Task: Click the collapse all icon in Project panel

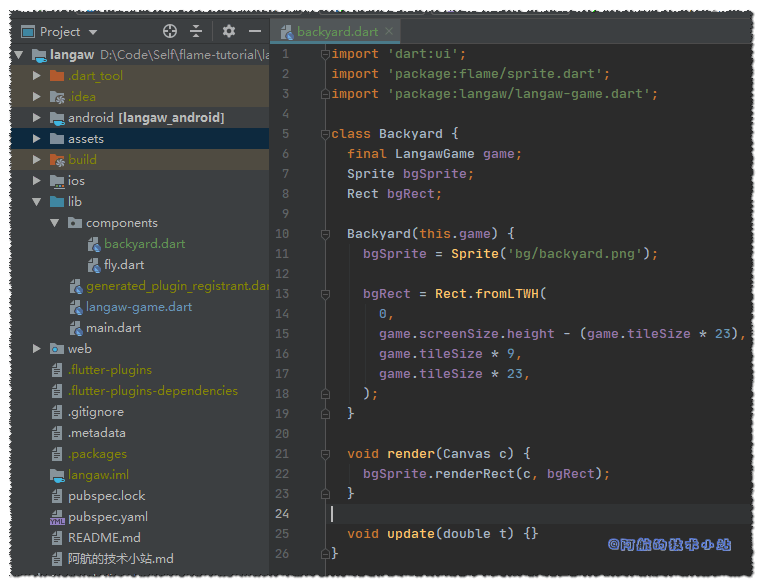Action: [196, 32]
